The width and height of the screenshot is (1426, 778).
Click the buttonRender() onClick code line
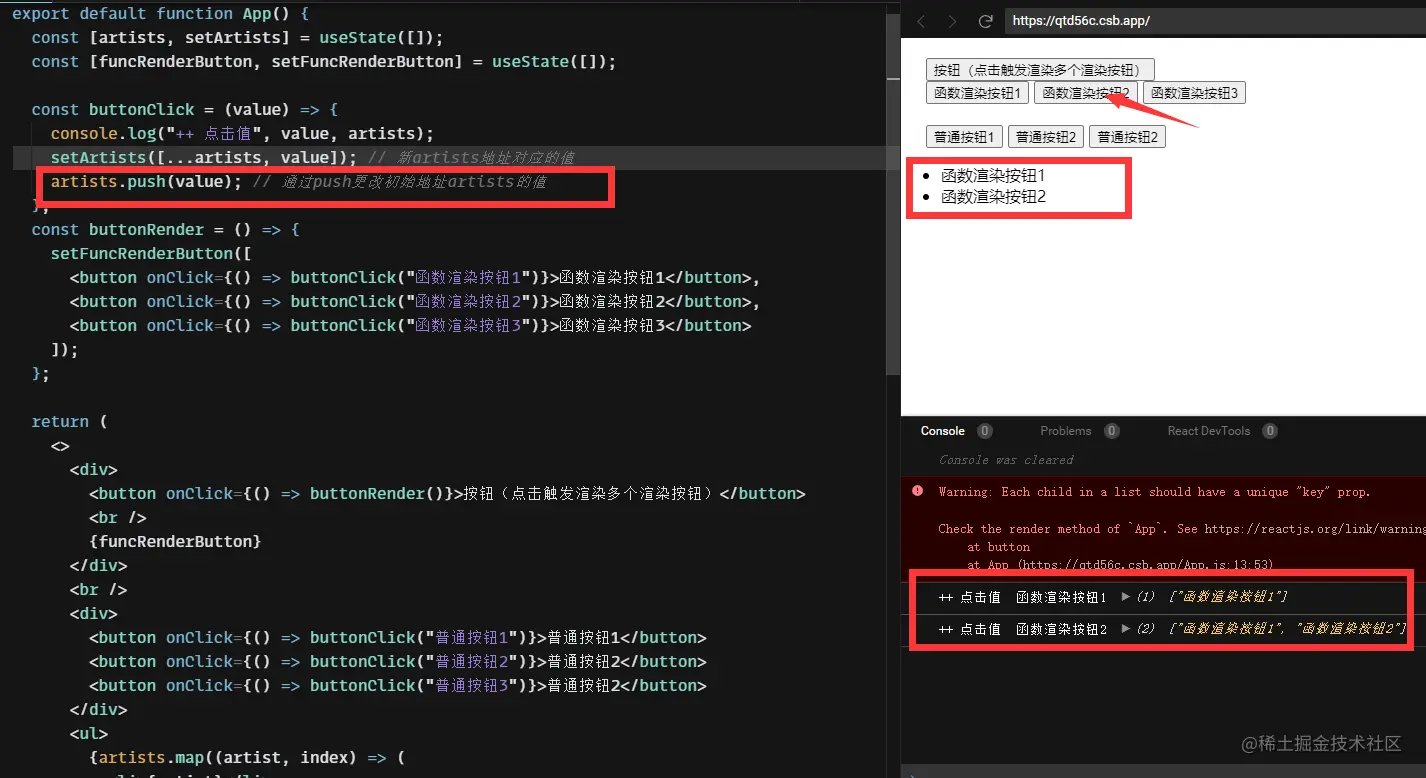tap(447, 493)
